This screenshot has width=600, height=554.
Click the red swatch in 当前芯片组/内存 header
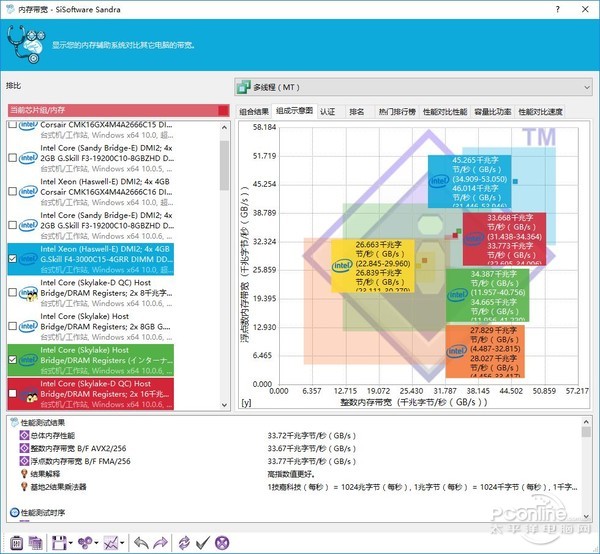click(223, 111)
